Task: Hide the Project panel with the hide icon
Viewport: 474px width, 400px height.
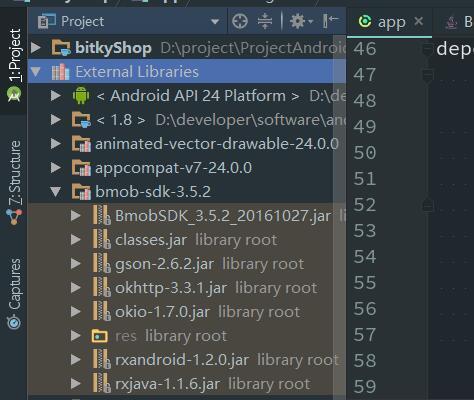Action: tap(330, 21)
